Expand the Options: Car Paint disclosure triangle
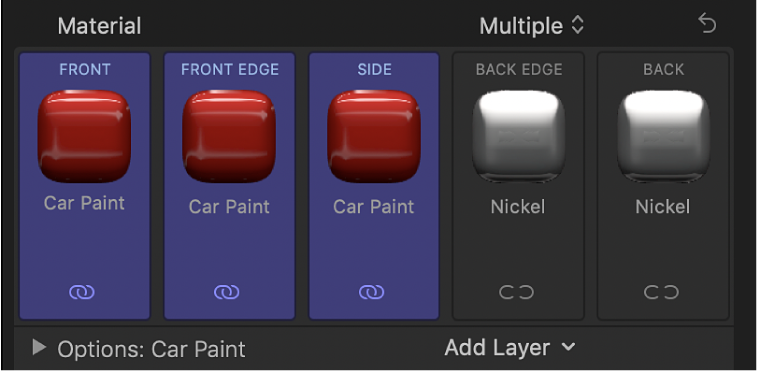The height and width of the screenshot is (372, 758). [x=39, y=347]
